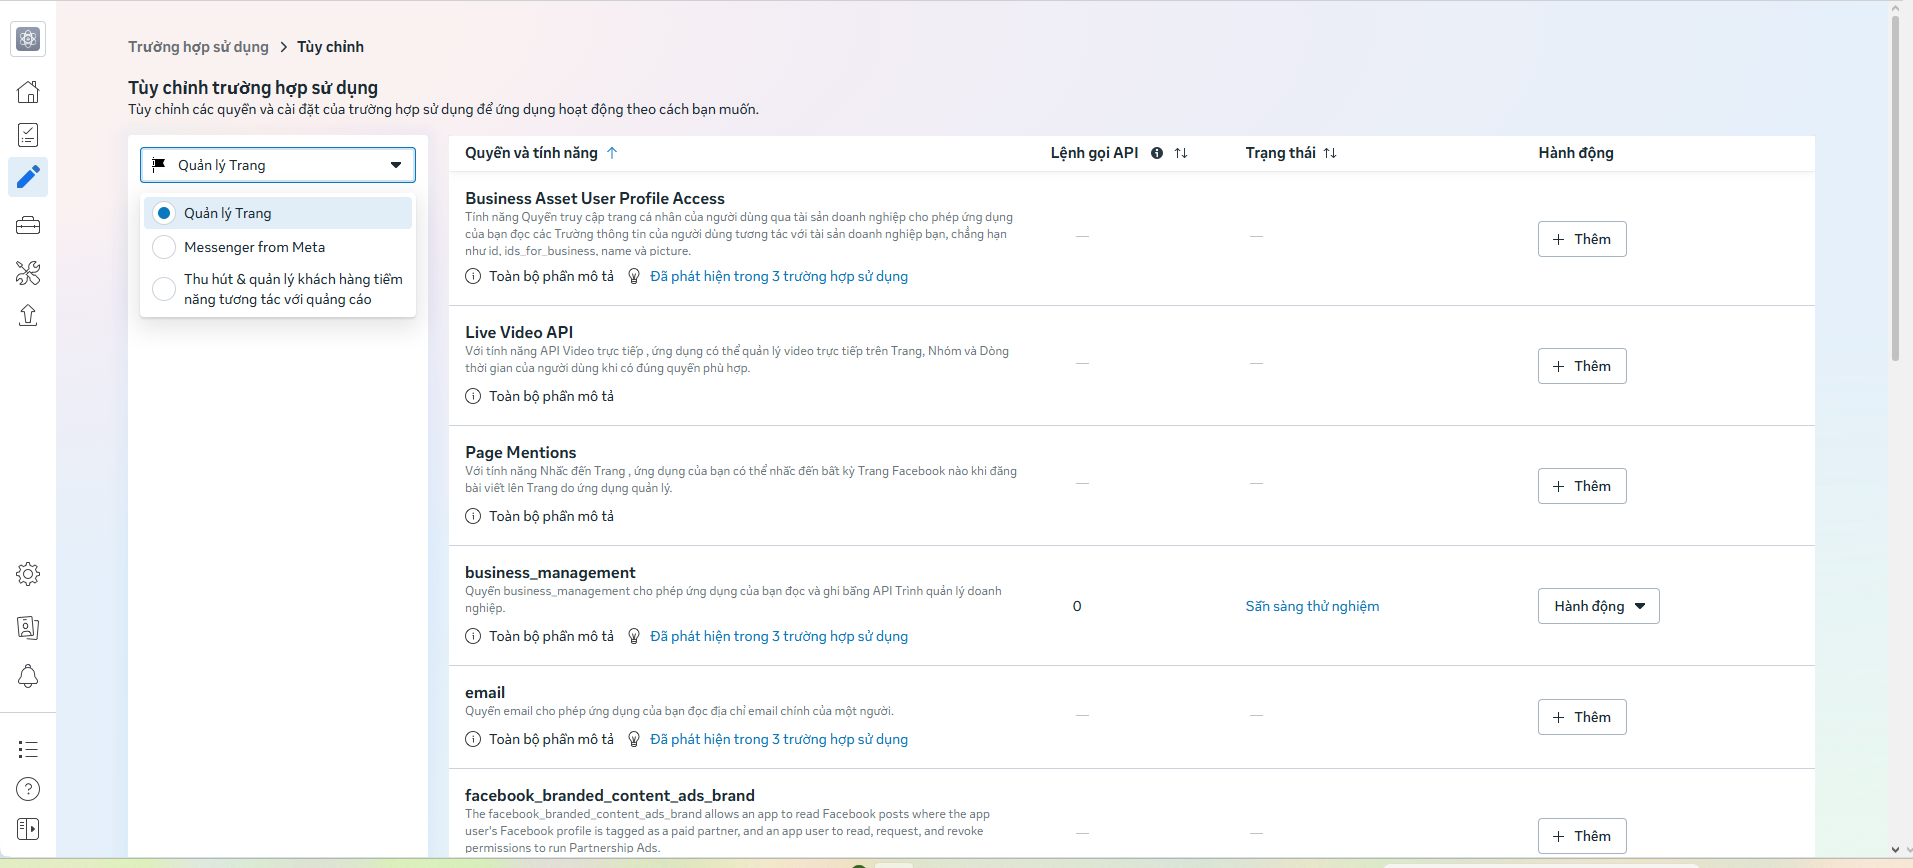Click the lightbulb icon in the business_management row
Screen dimensions: 1913x868
click(x=634, y=636)
